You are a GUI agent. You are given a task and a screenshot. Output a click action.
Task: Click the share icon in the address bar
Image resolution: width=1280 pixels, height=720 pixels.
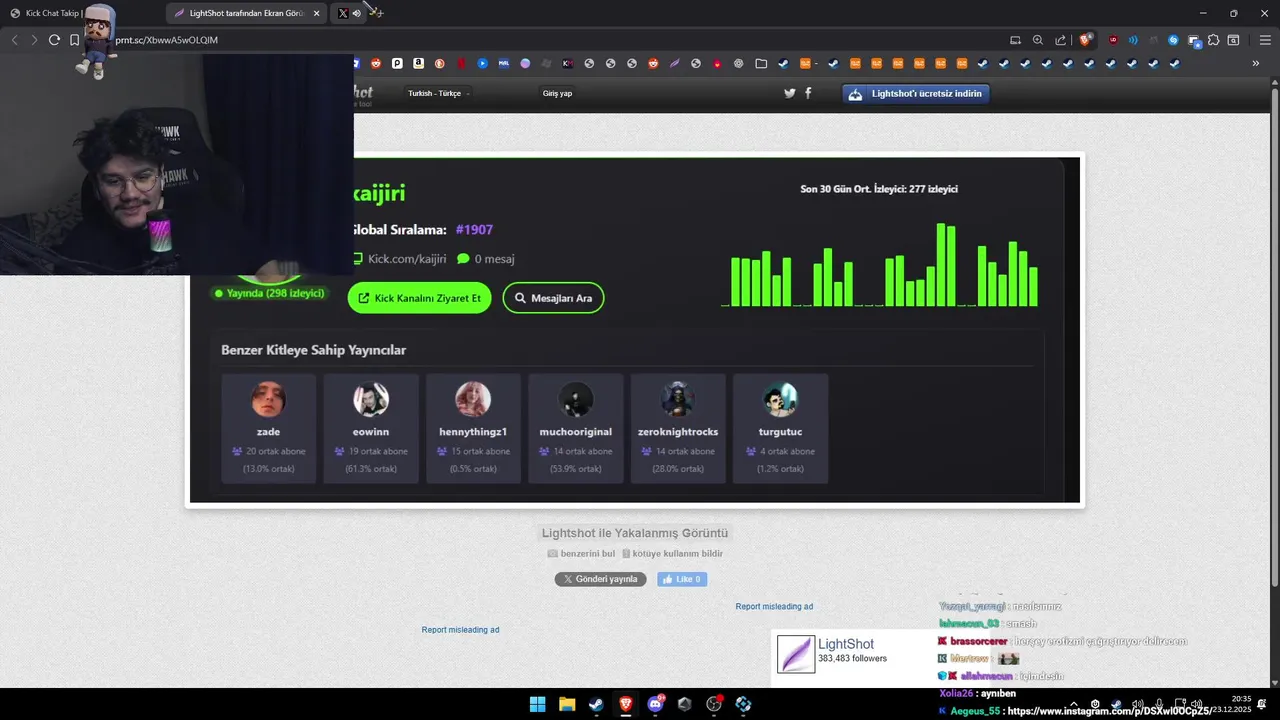click(x=1060, y=40)
